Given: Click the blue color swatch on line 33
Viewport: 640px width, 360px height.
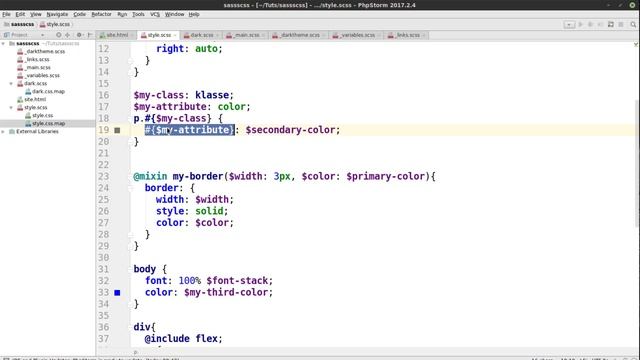Looking at the screenshot, I should (x=117, y=293).
